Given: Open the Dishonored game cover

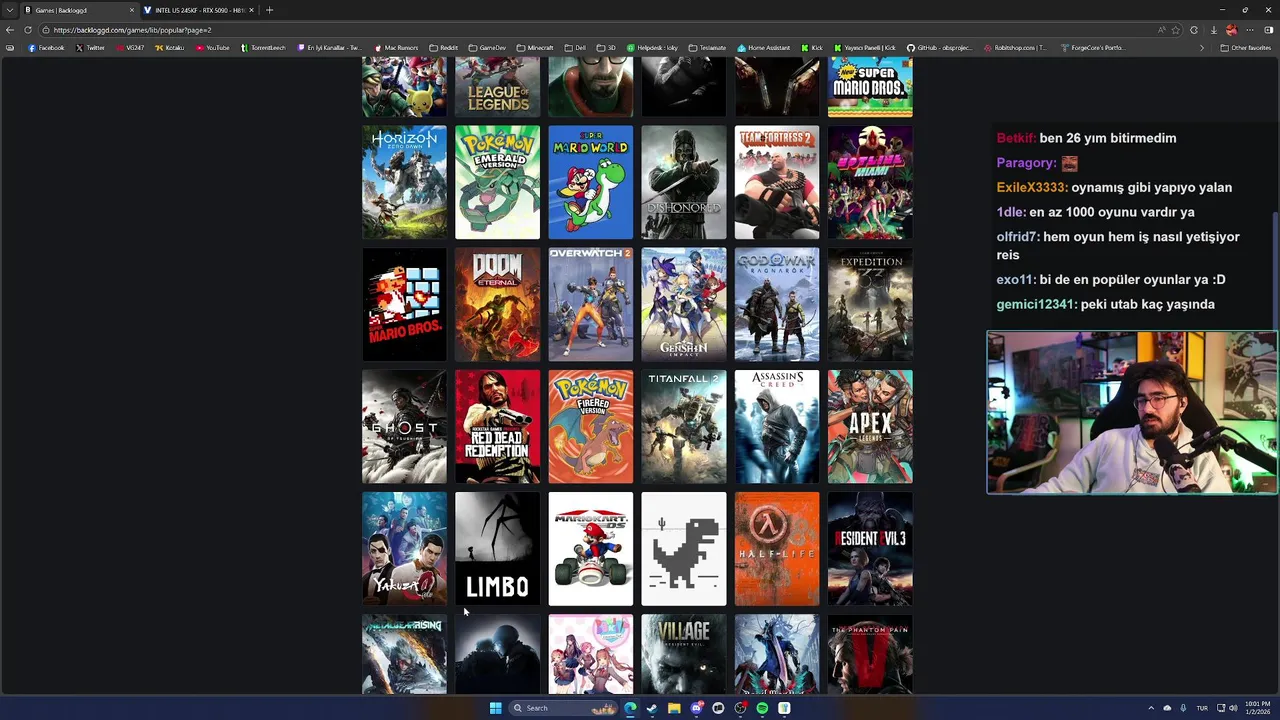Looking at the screenshot, I should [x=683, y=182].
